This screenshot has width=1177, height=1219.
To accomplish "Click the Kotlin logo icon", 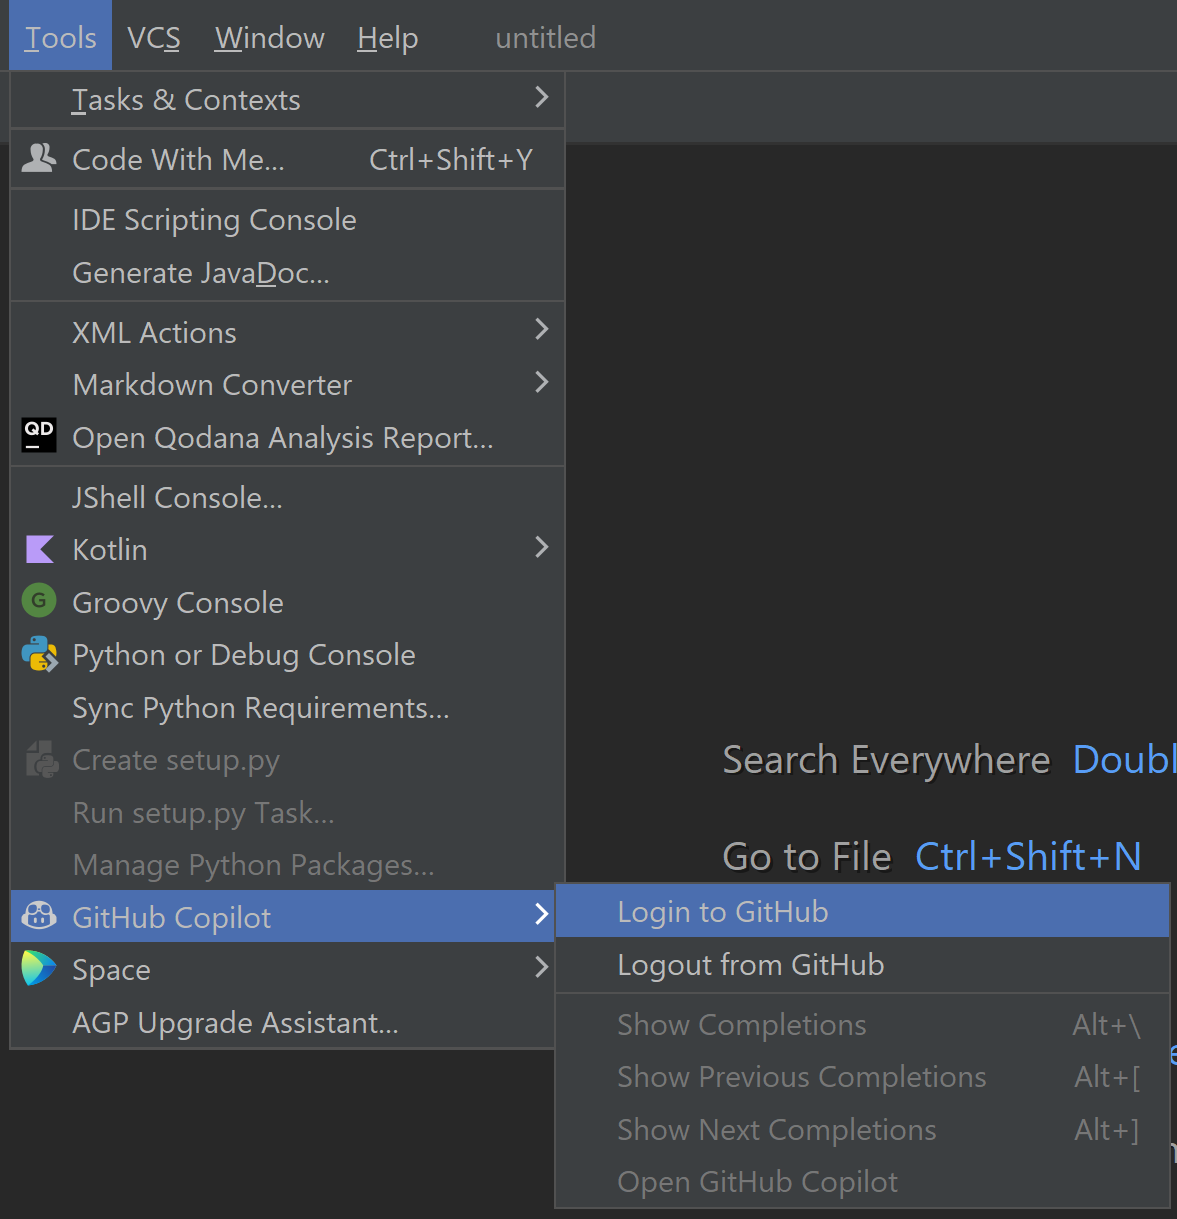I will tap(39, 549).
